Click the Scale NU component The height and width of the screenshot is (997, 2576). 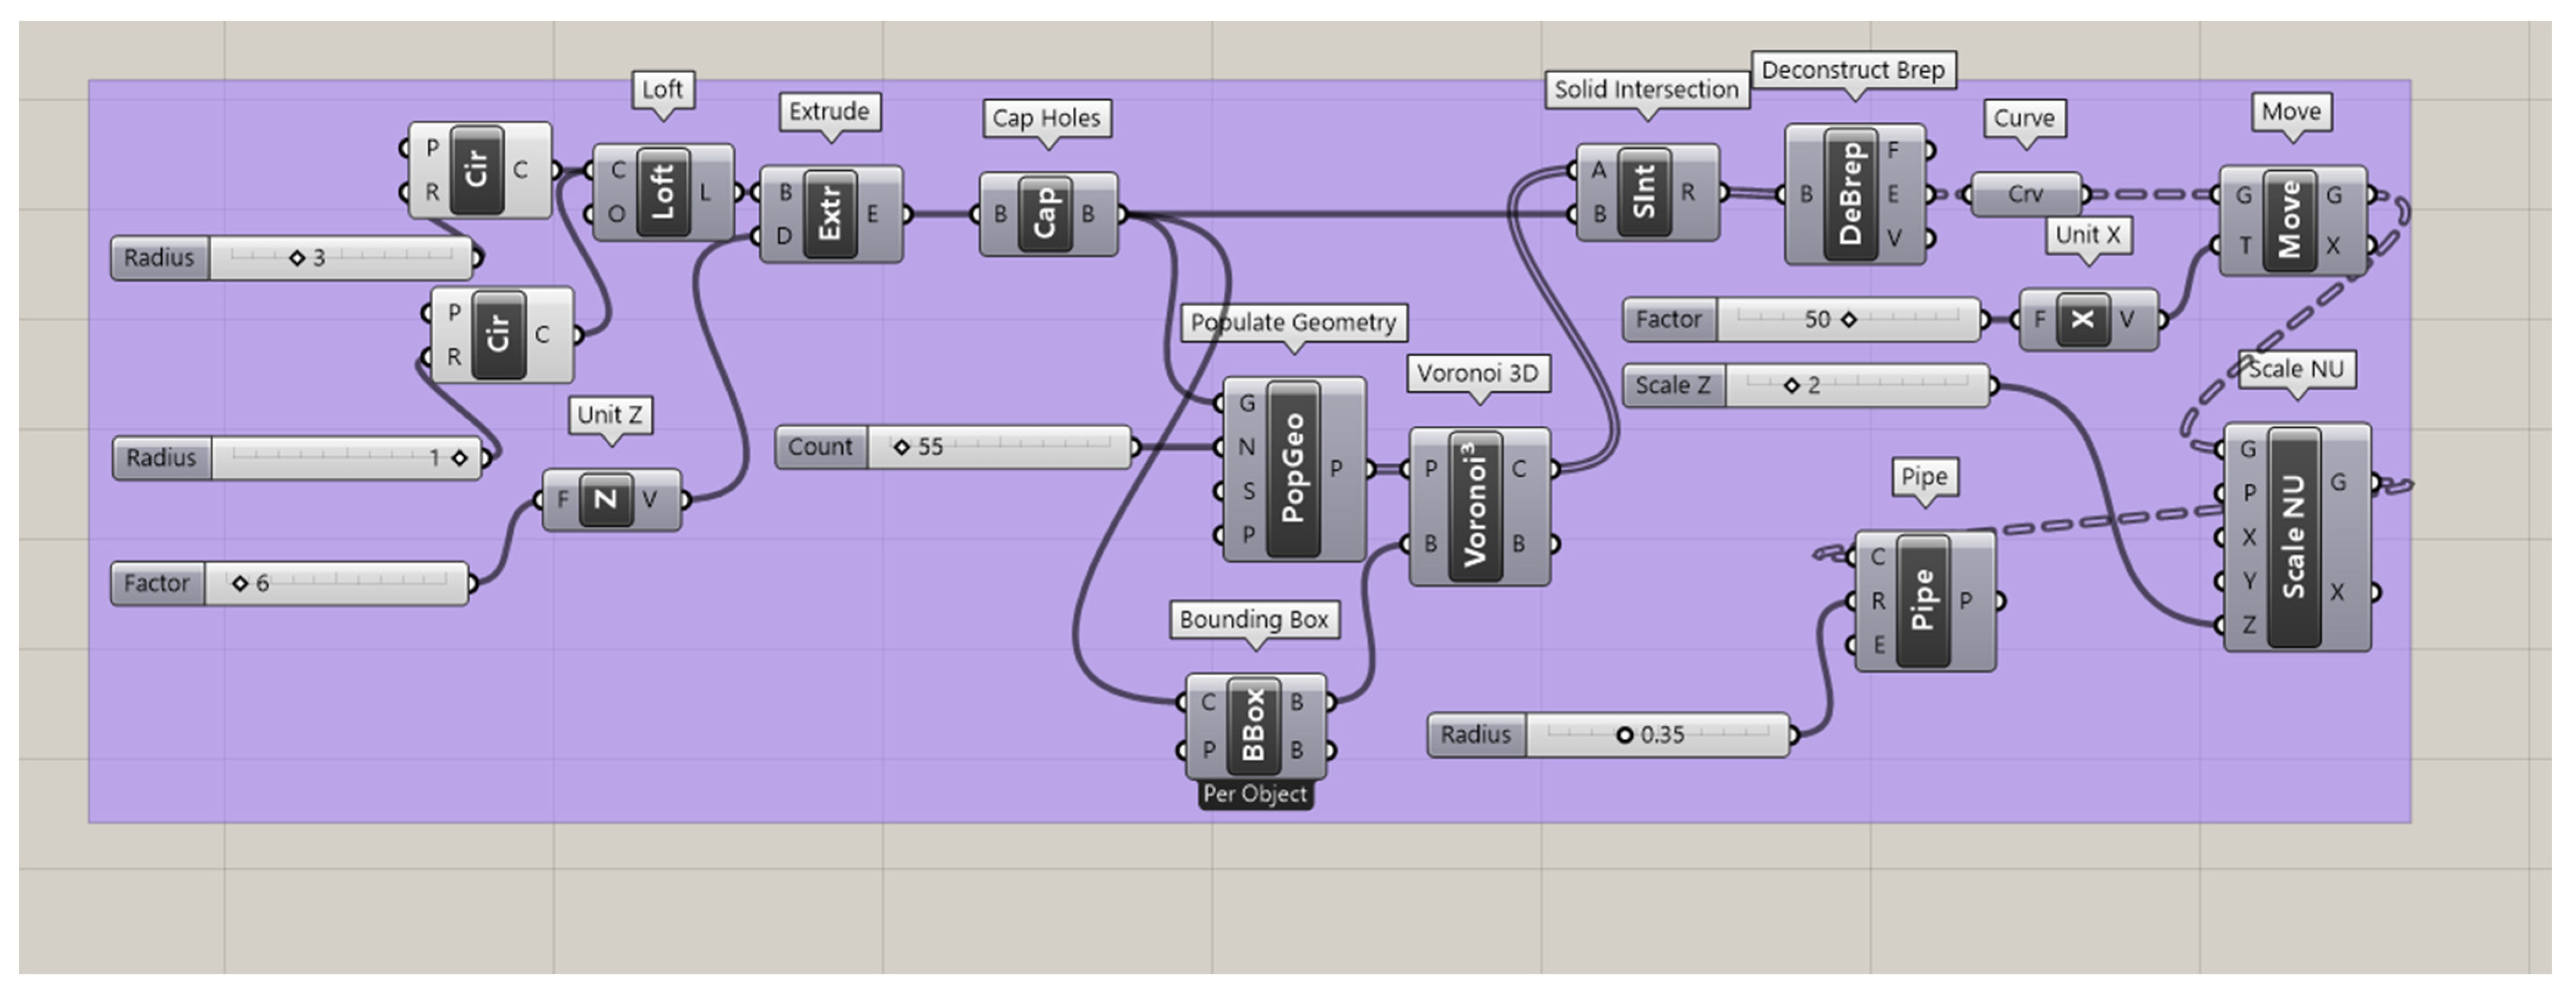pyautogui.click(x=2294, y=537)
